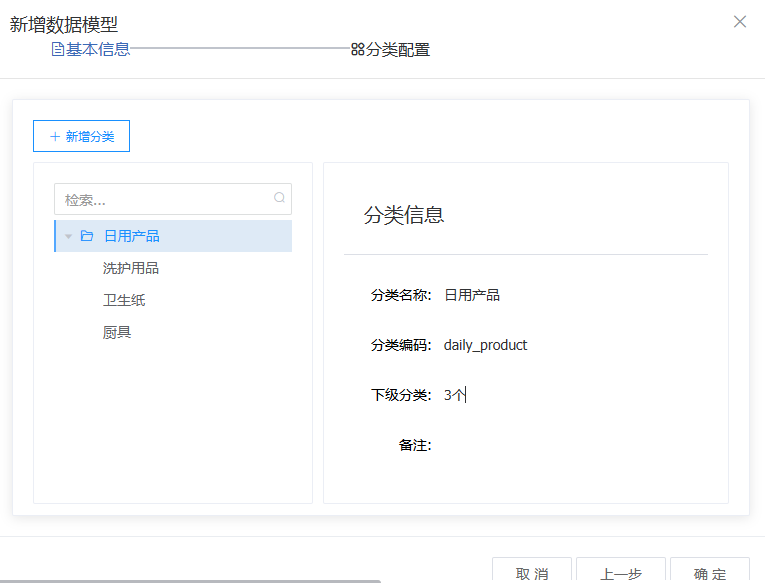Click the horizontal scrollbar at the bottom
The height and width of the screenshot is (583, 765).
tap(190, 580)
